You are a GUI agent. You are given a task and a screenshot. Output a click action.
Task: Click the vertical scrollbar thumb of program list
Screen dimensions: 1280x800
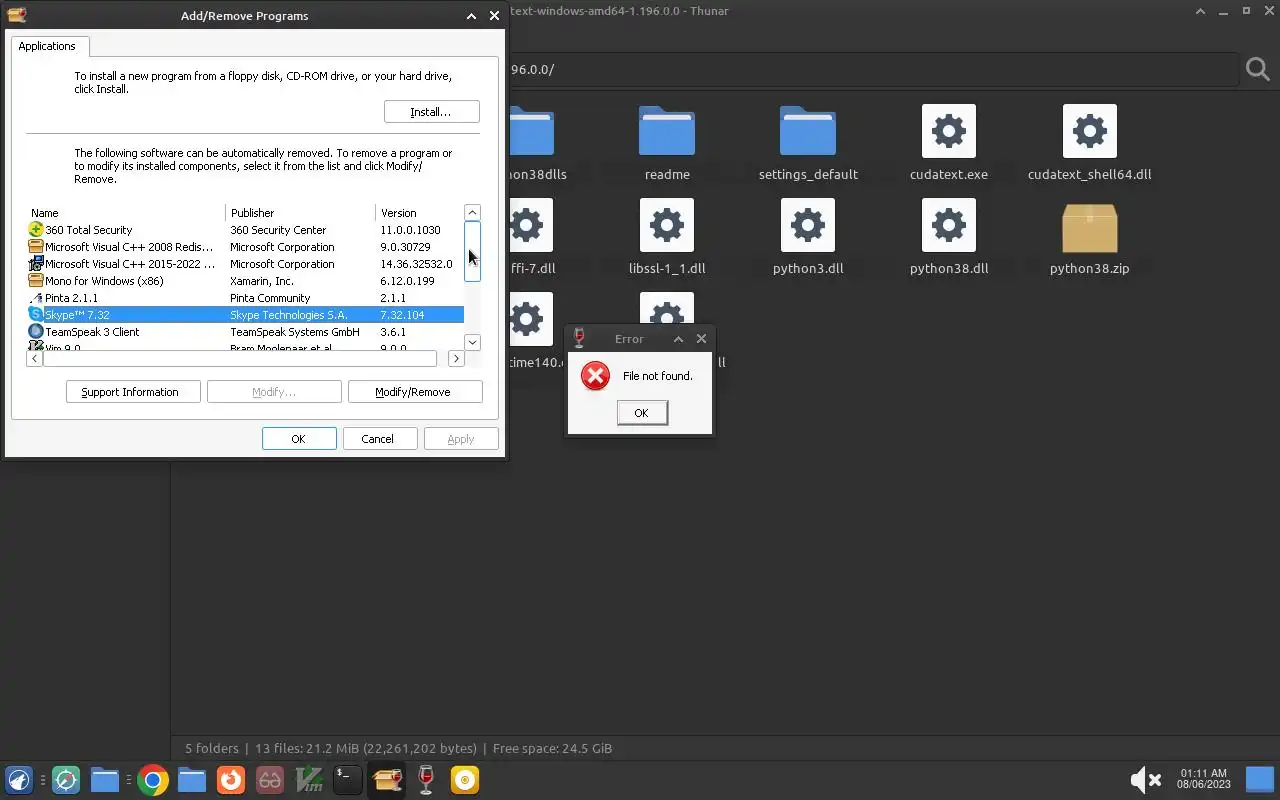472,251
